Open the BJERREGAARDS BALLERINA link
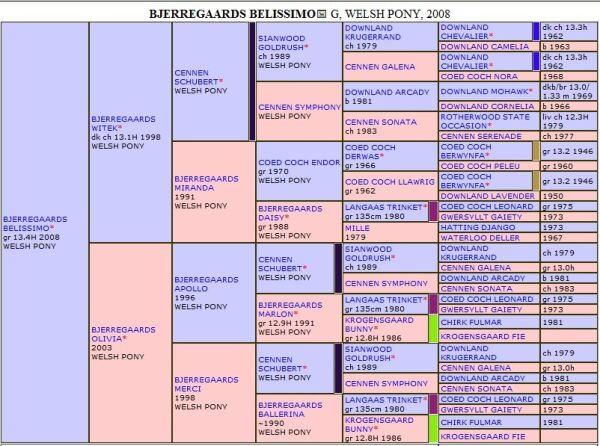The image size is (600, 446). [290, 409]
